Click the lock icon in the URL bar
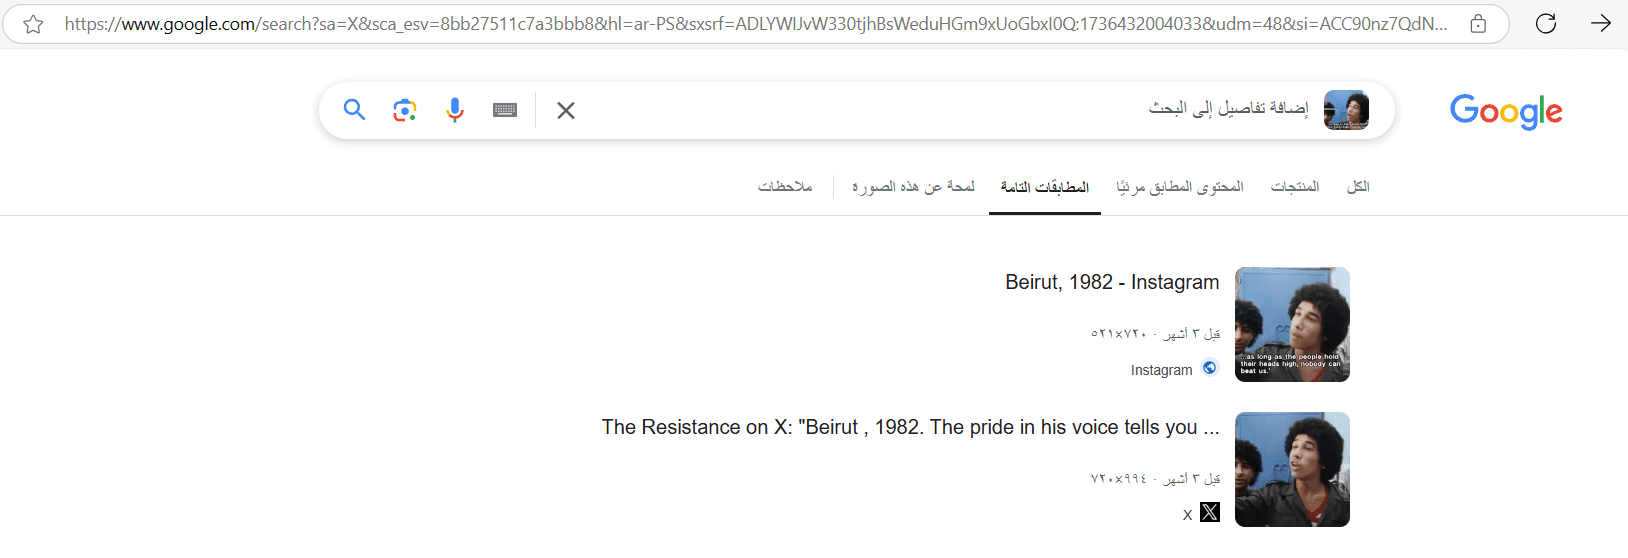1628x558 pixels. pyautogui.click(x=1478, y=24)
